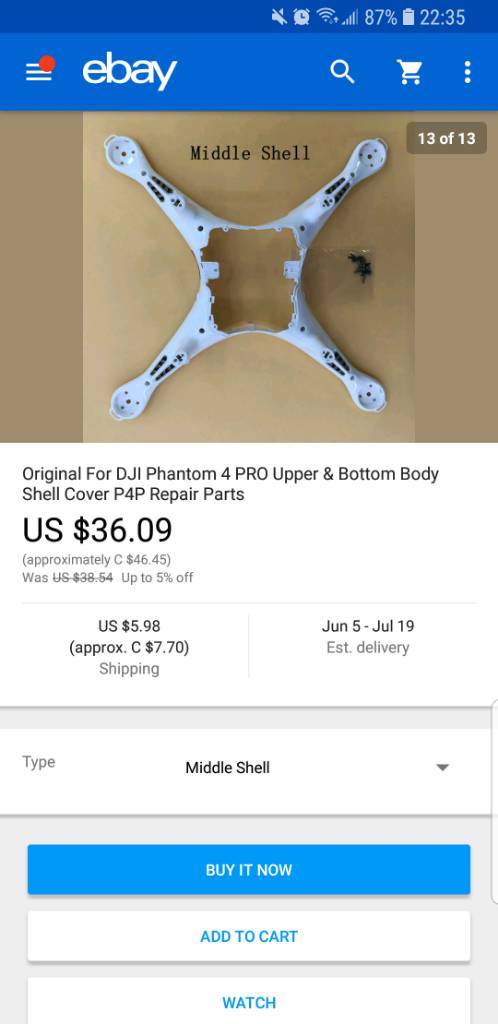Tap the eBay logo

click(129, 71)
